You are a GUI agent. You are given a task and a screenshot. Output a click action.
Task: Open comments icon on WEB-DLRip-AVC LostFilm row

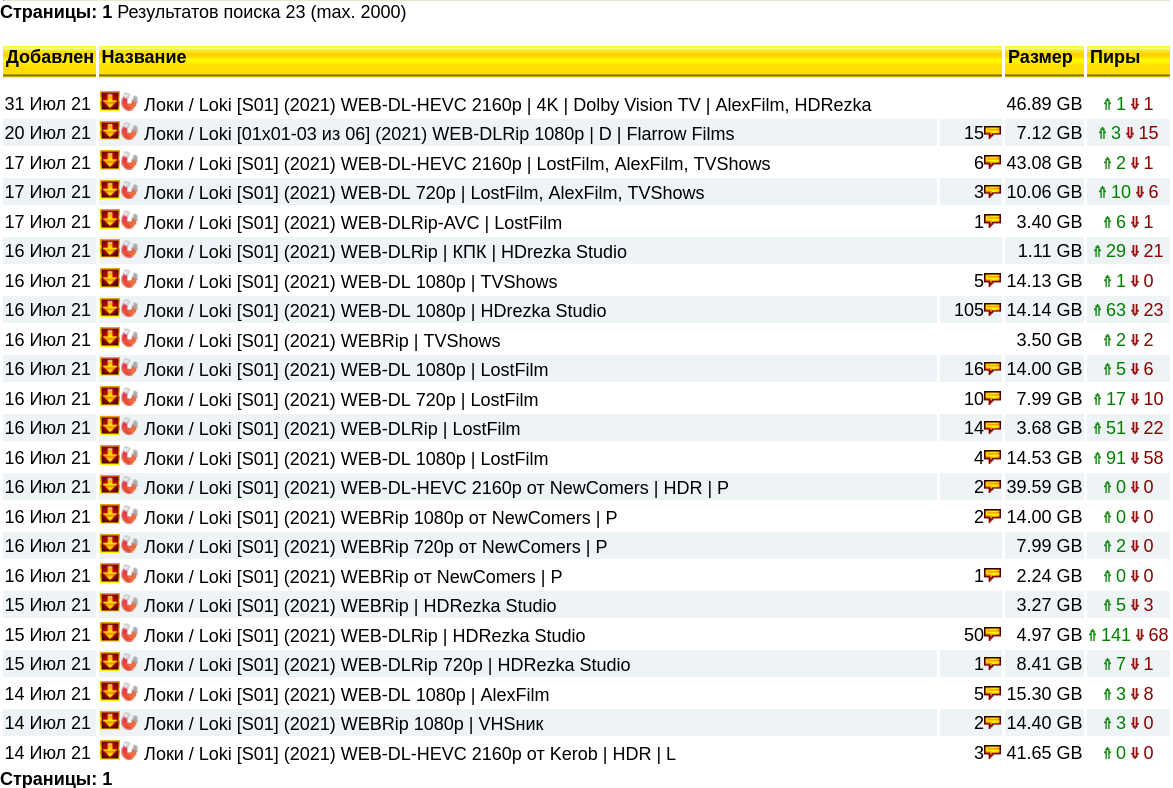tap(993, 222)
